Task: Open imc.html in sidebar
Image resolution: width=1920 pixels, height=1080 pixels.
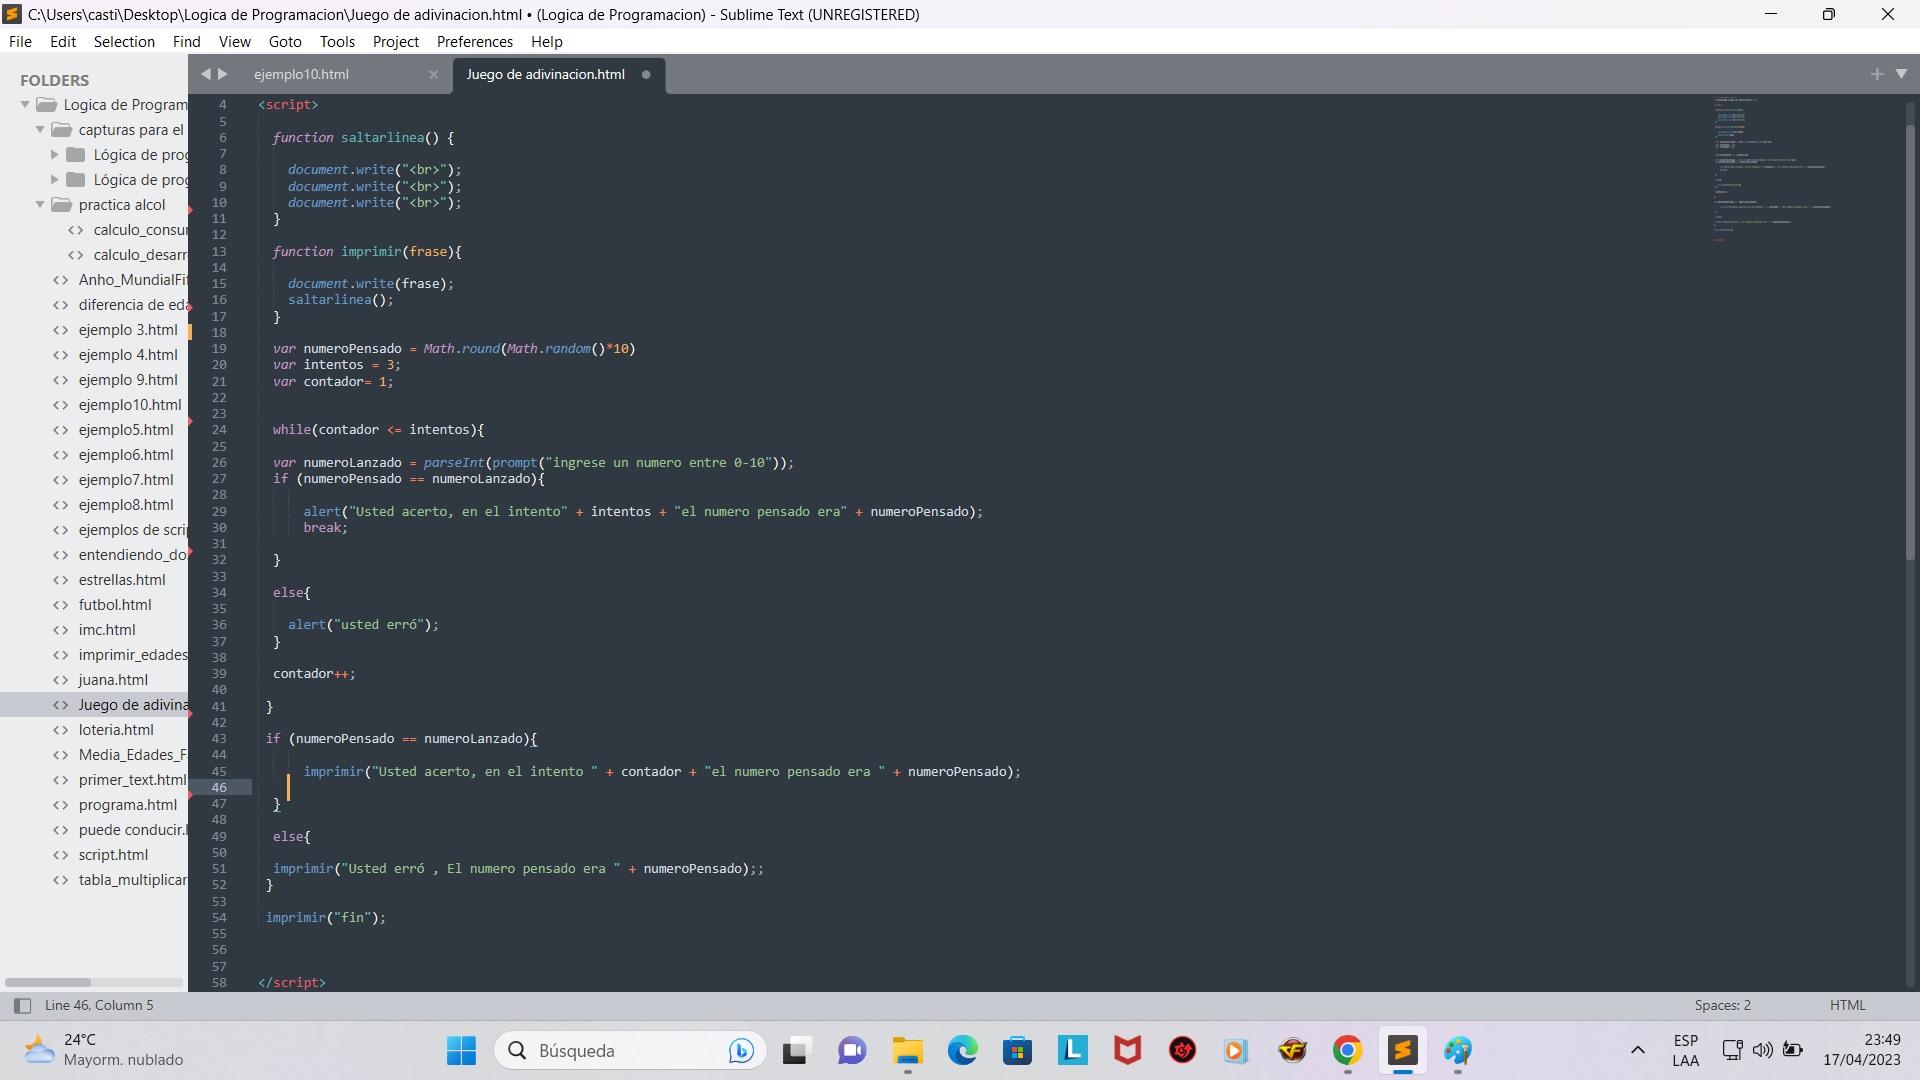Action: pyautogui.click(x=107, y=629)
